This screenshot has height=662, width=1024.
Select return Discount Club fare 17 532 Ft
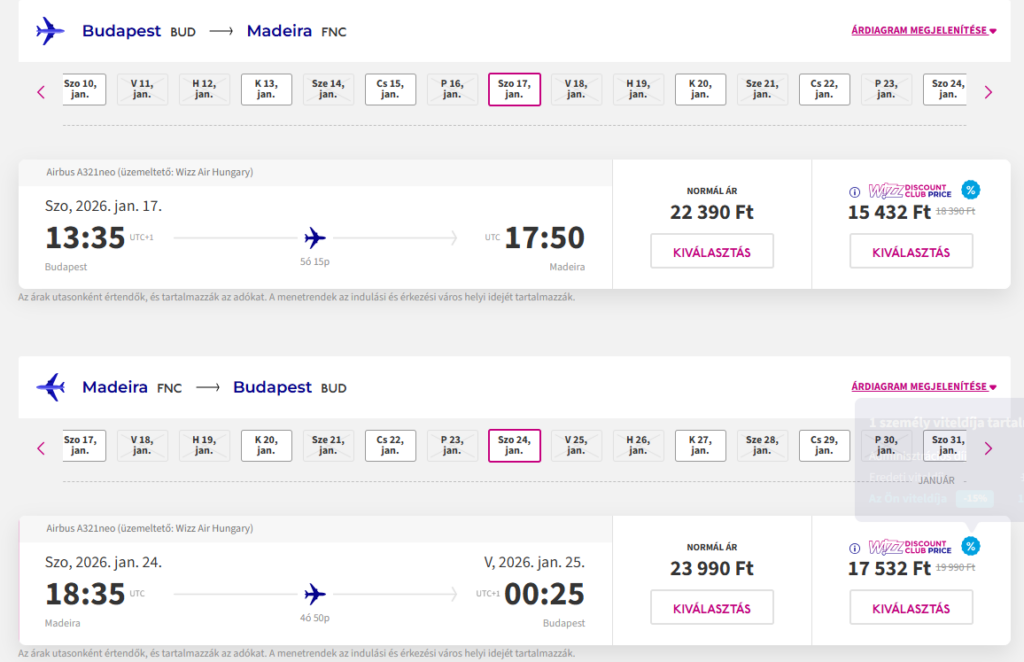pyautogui.click(x=911, y=607)
